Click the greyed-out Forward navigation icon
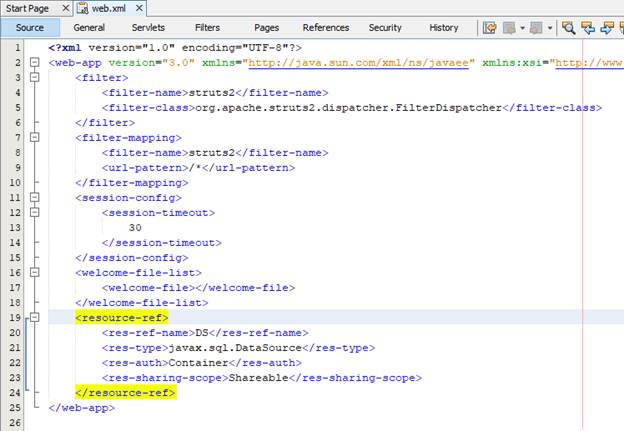624x431 pixels. click(536, 27)
